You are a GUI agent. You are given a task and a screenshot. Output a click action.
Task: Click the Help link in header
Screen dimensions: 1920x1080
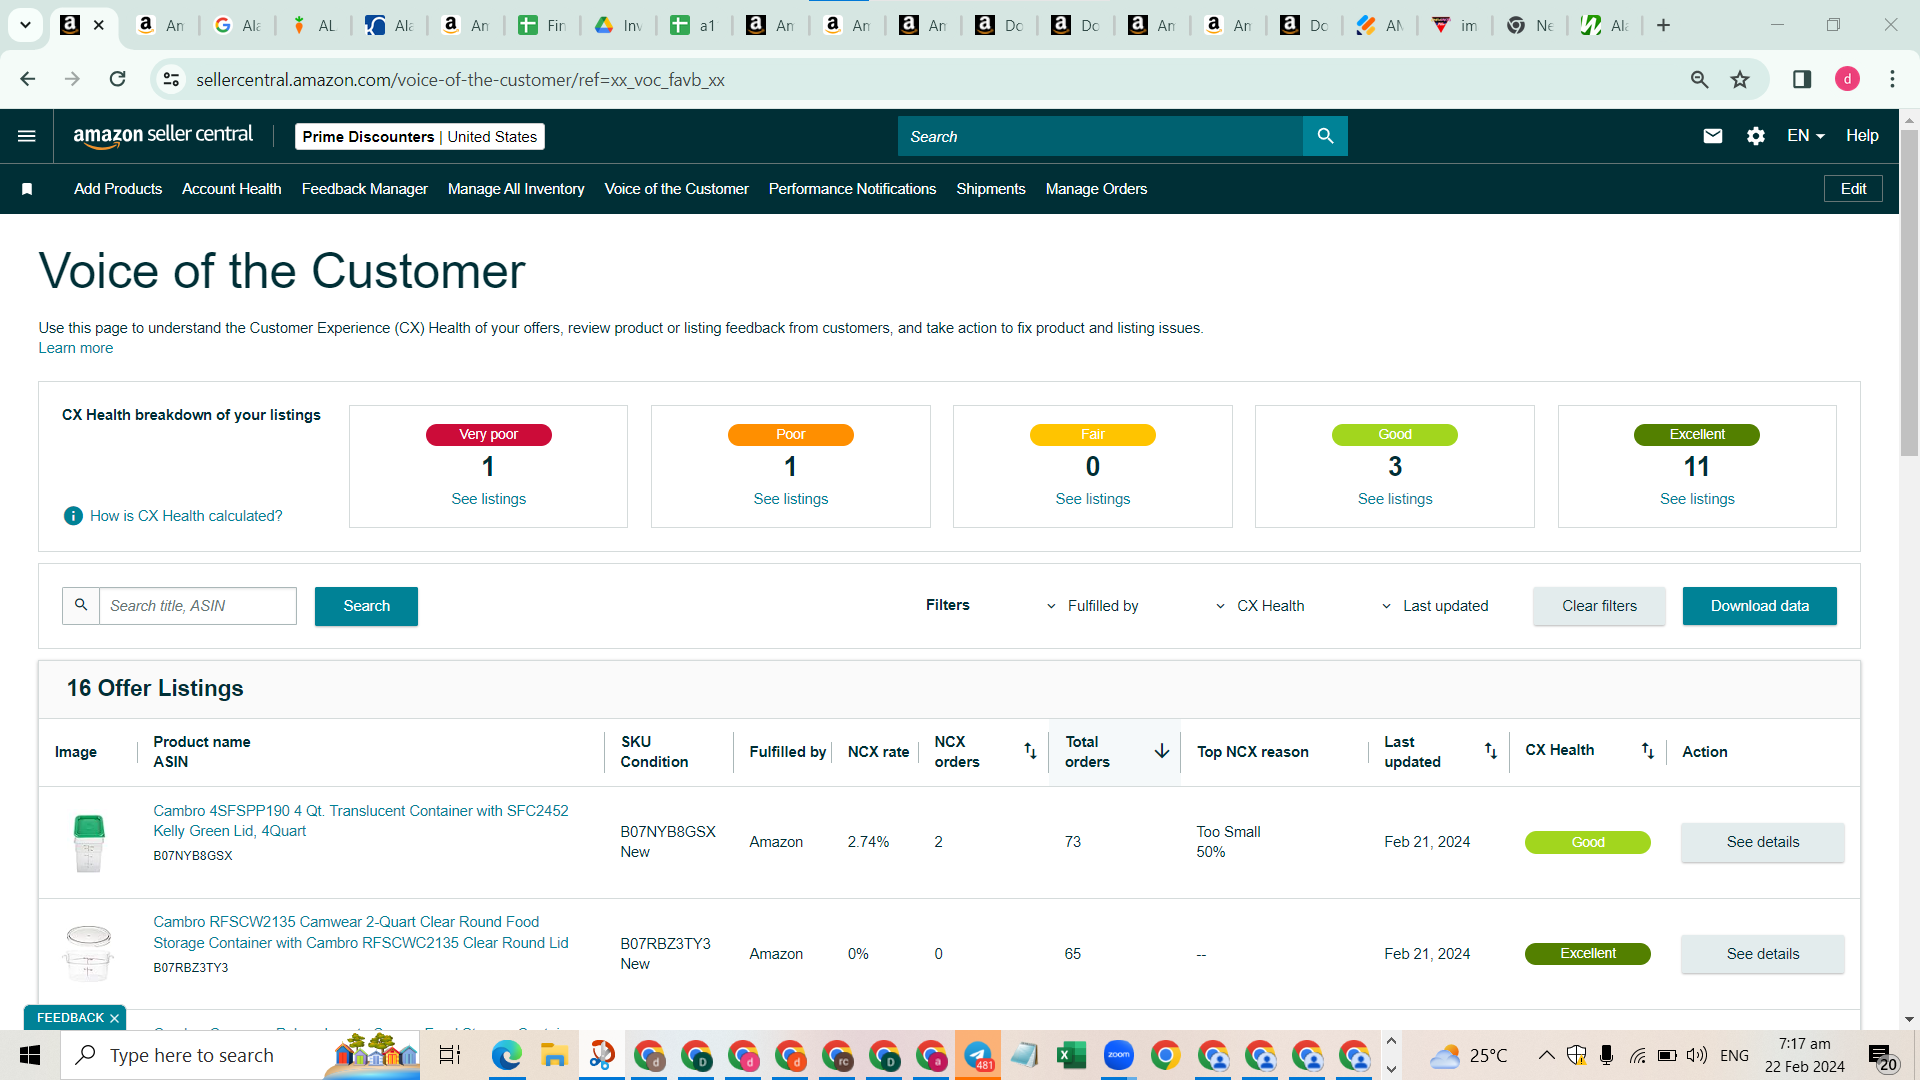1862,136
